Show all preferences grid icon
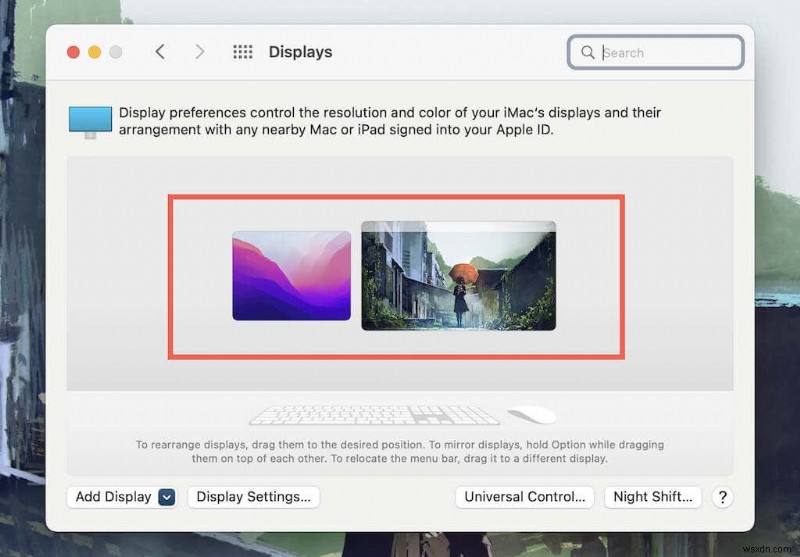 coord(243,52)
